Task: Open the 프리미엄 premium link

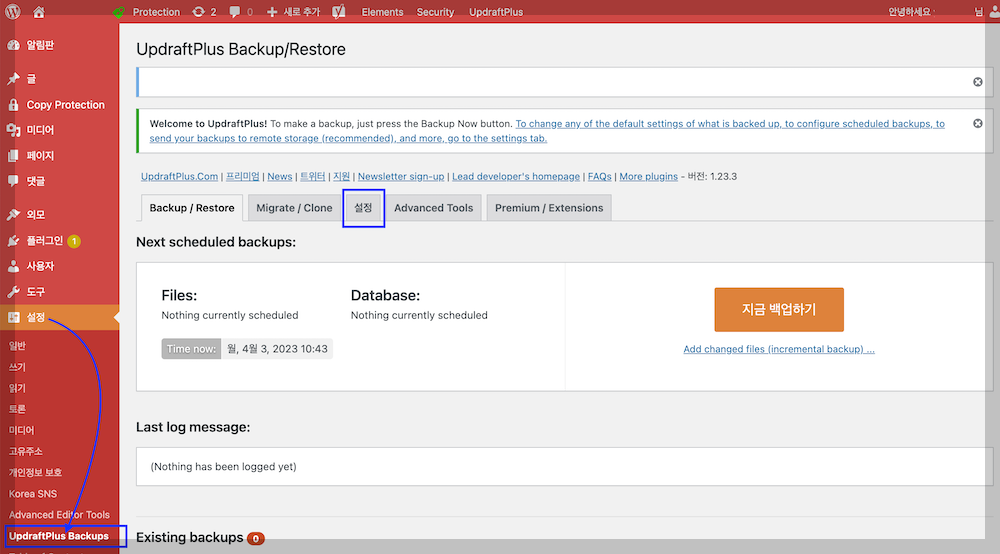Action: point(242,177)
